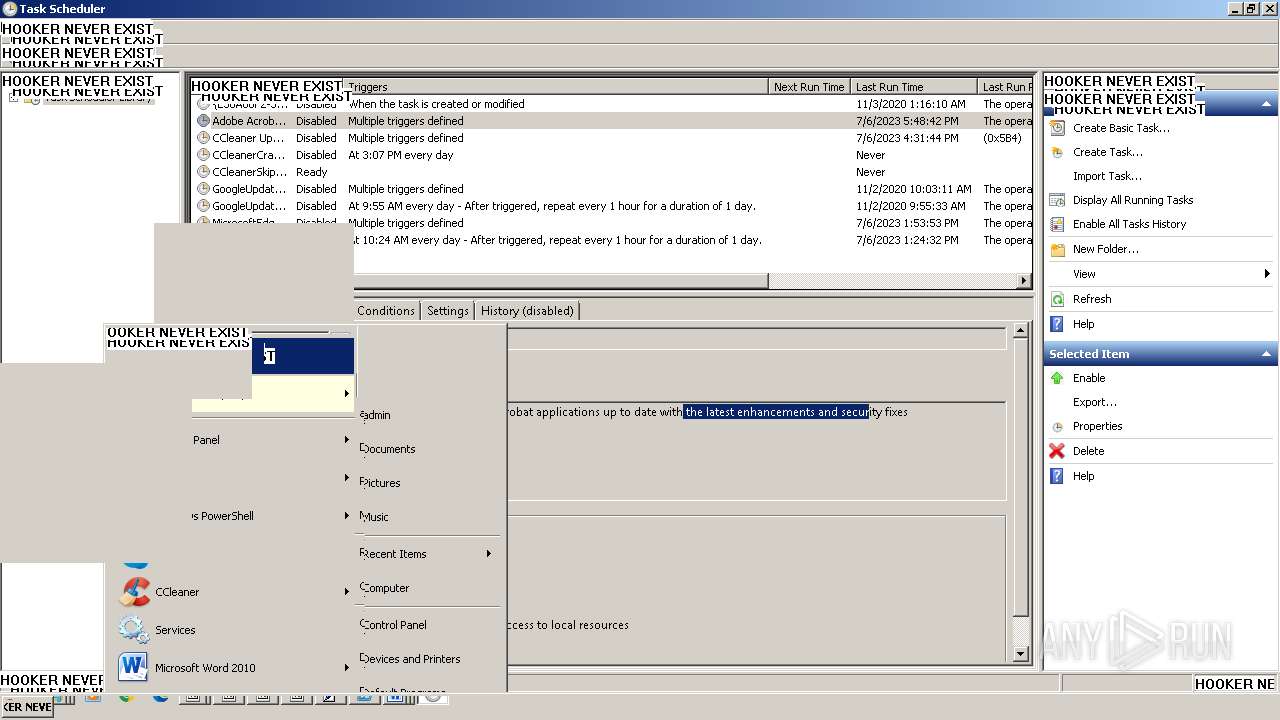
Task: Open Computer from the Start menu
Action: pyautogui.click(x=385, y=588)
